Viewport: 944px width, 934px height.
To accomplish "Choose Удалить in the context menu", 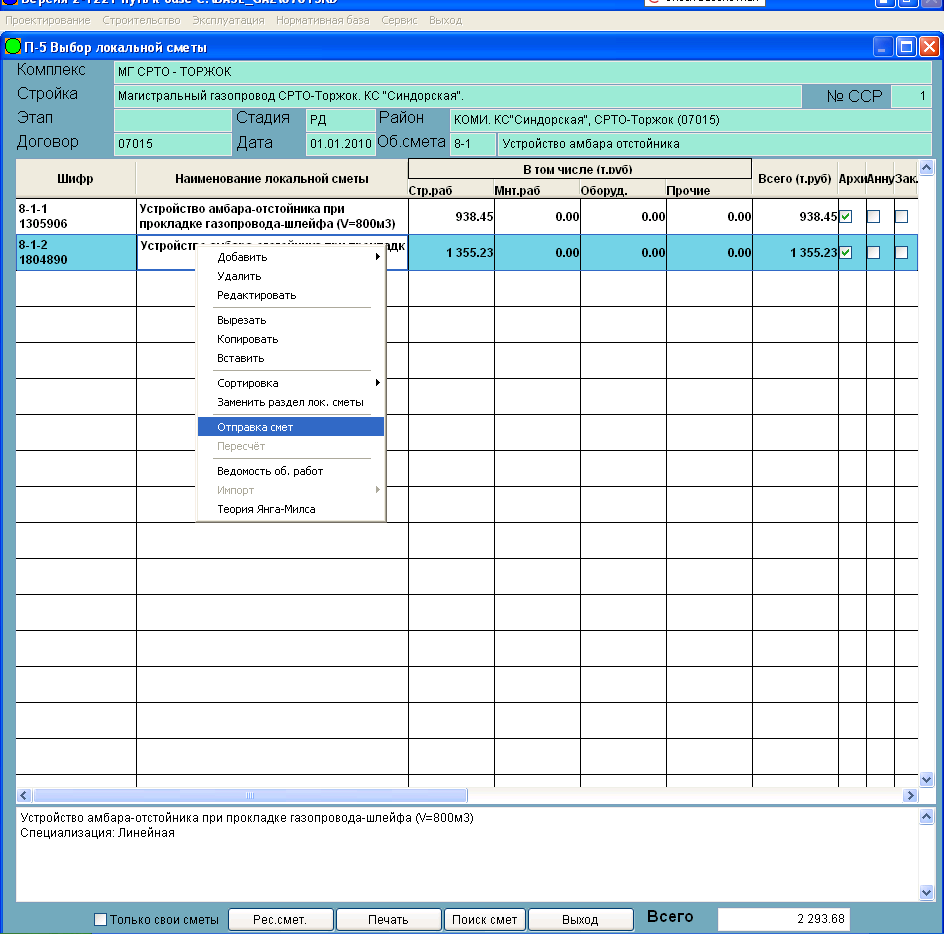I will [x=291, y=276].
